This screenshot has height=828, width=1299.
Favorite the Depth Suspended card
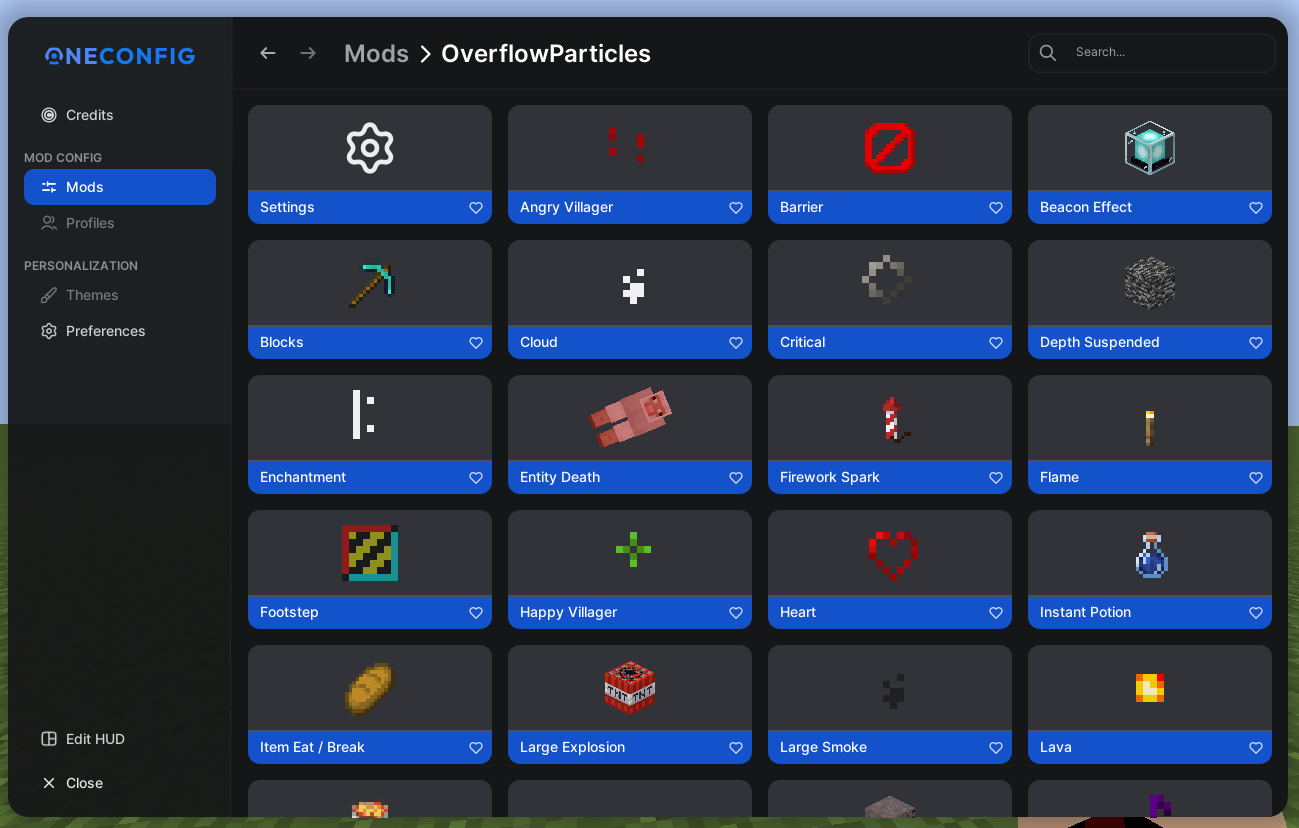[1256, 343]
